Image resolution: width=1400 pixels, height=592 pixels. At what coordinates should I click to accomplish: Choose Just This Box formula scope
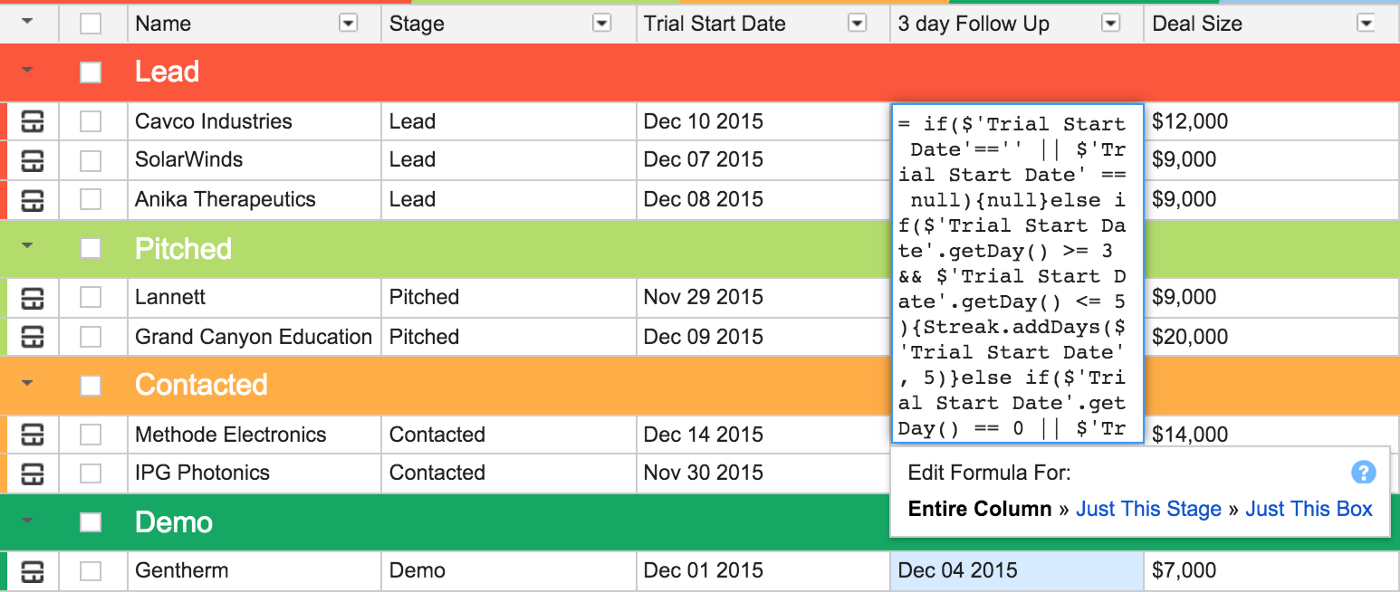coord(1309,509)
